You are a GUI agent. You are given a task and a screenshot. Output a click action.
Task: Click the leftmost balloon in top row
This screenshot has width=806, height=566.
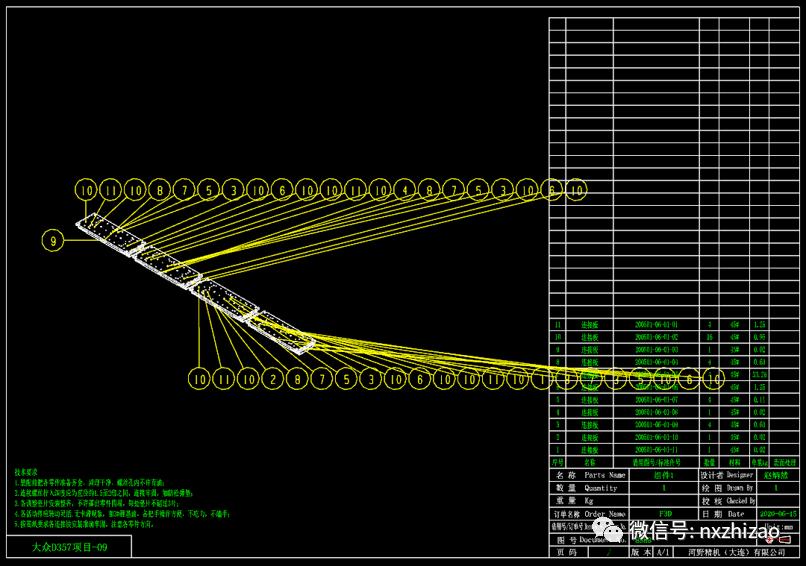[x=86, y=189]
